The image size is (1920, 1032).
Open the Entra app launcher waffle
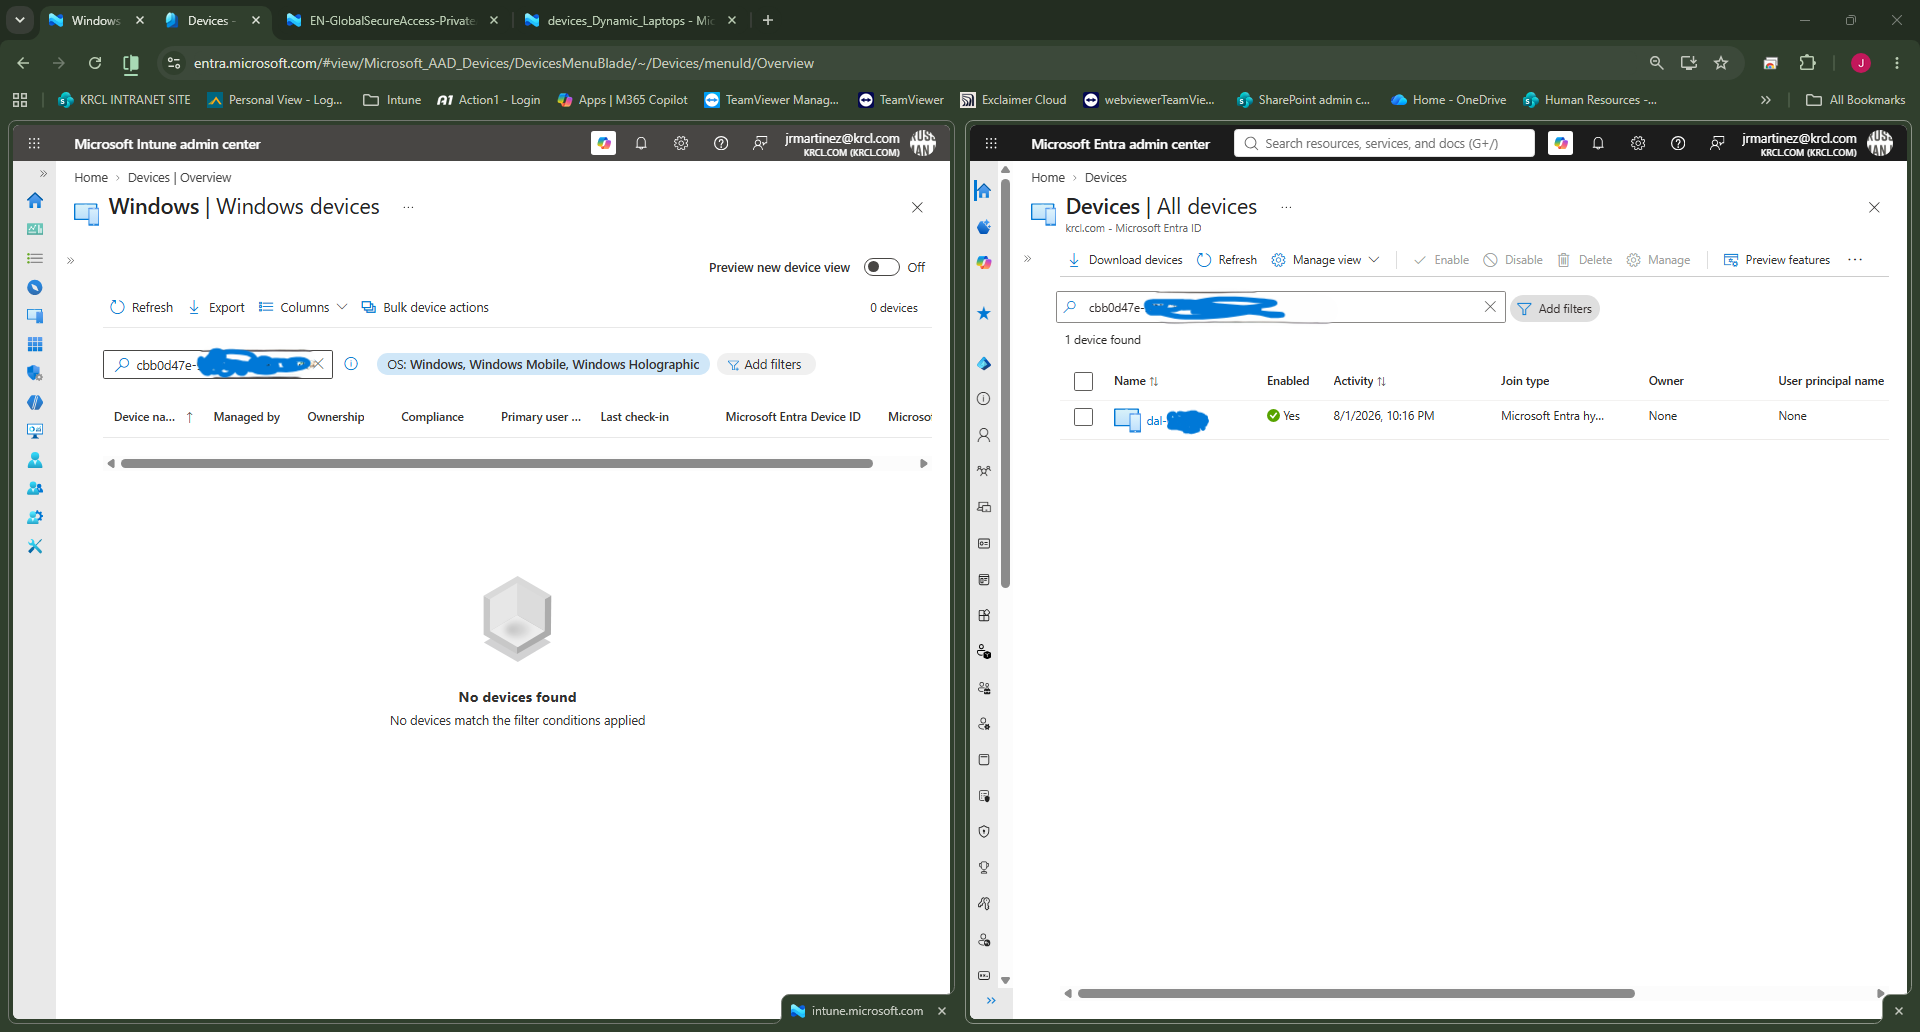coord(991,143)
